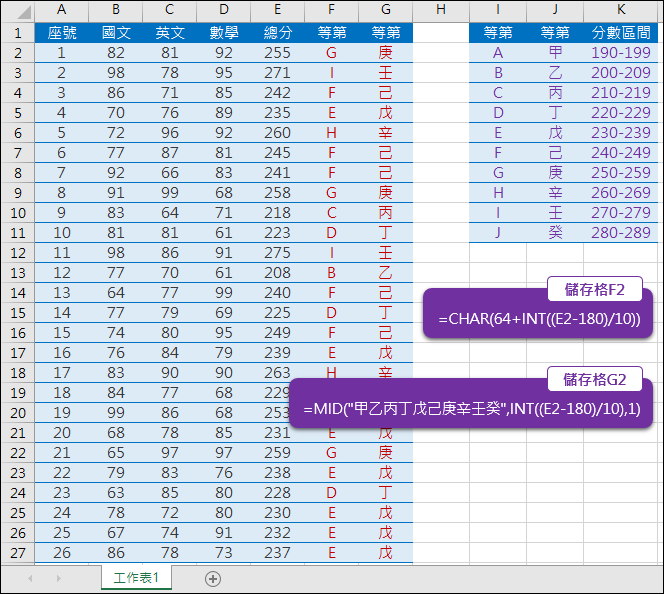Click the next sheet navigation arrow
Viewport: 664px width, 594px height.
pyautogui.click(x=59, y=578)
